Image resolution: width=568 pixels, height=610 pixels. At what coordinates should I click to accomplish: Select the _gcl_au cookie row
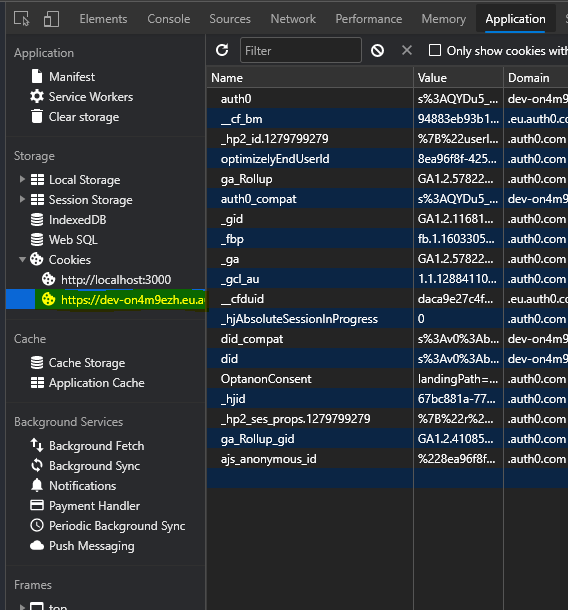pyautogui.click(x=387, y=279)
